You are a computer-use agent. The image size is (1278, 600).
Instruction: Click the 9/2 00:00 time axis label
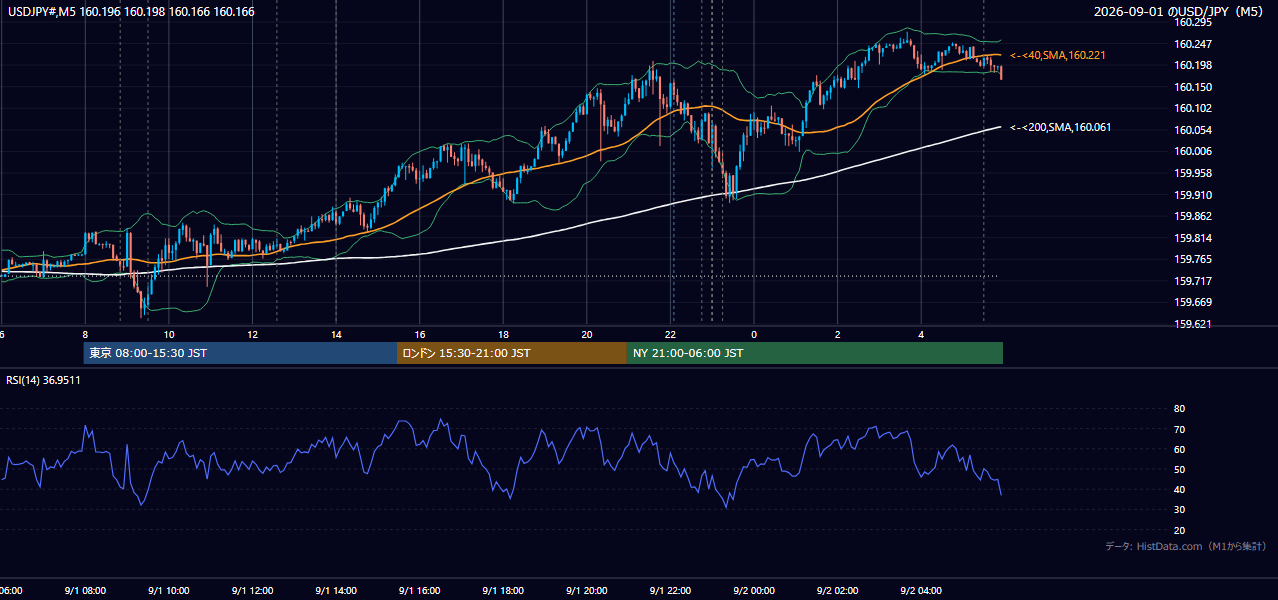click(x=754, y=591)
